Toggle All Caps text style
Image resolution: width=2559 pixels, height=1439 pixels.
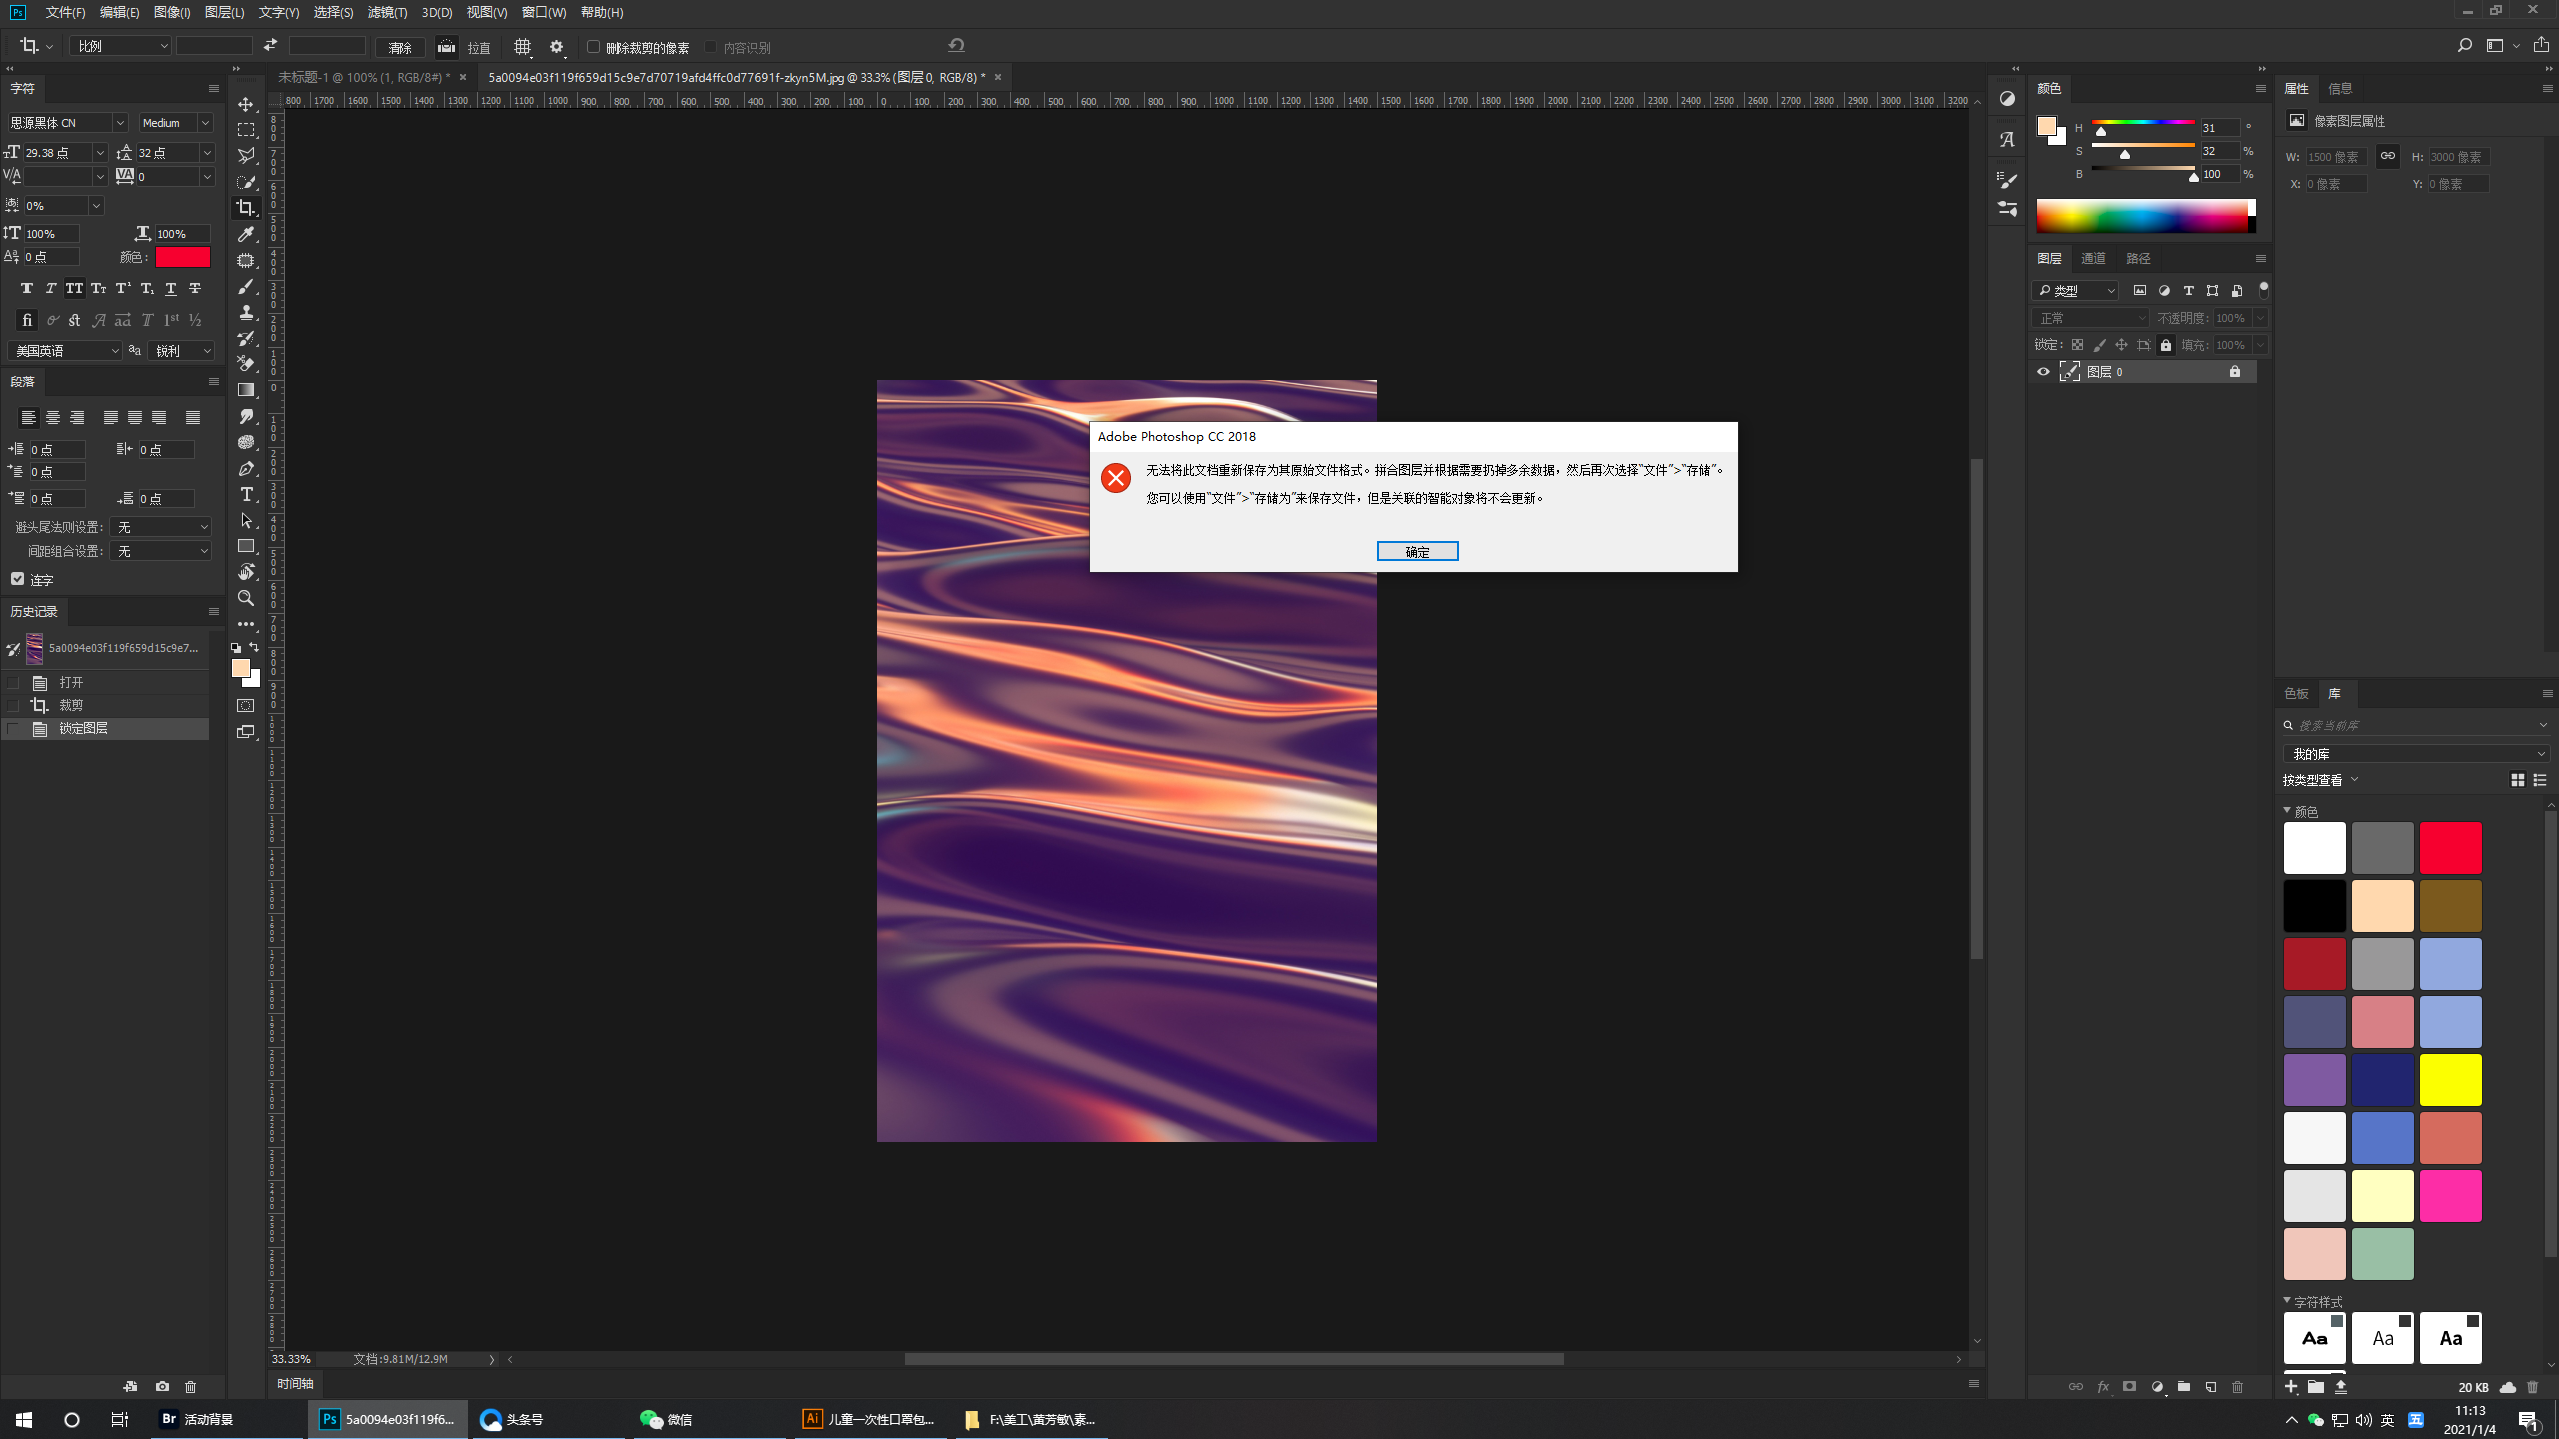pyautogui.click(x=75, y=288)
